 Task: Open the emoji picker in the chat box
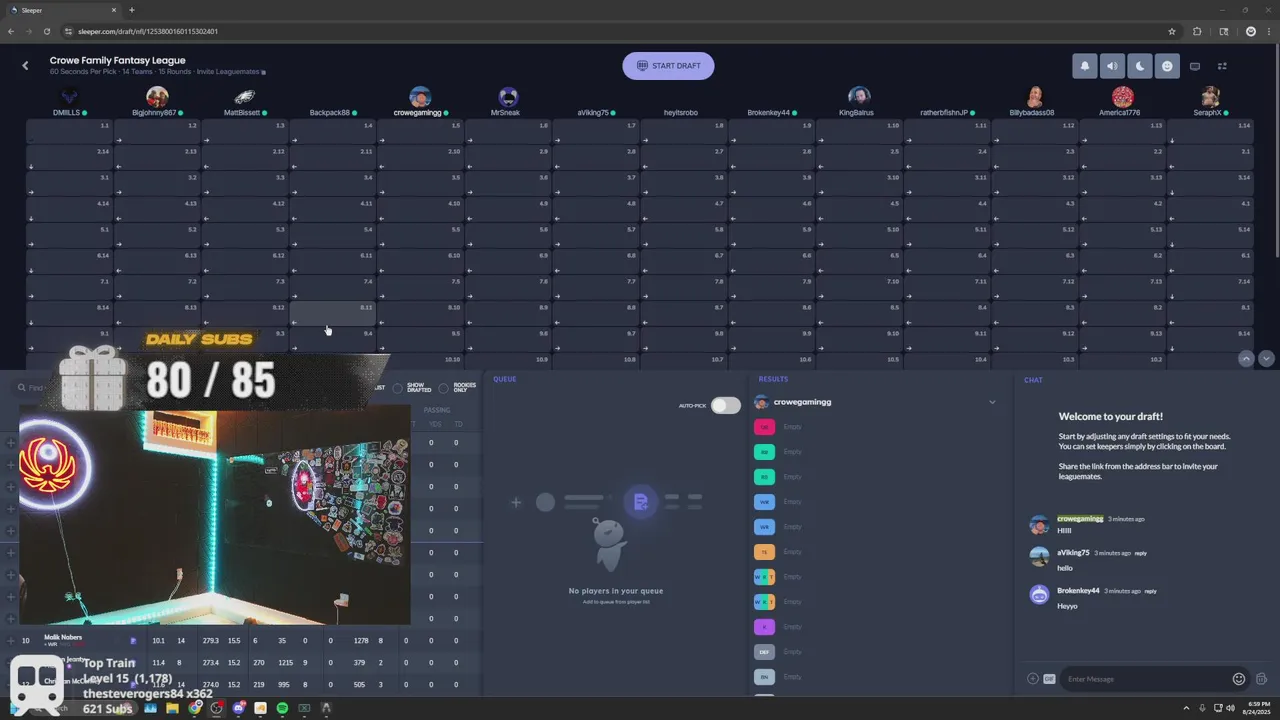1239,679
